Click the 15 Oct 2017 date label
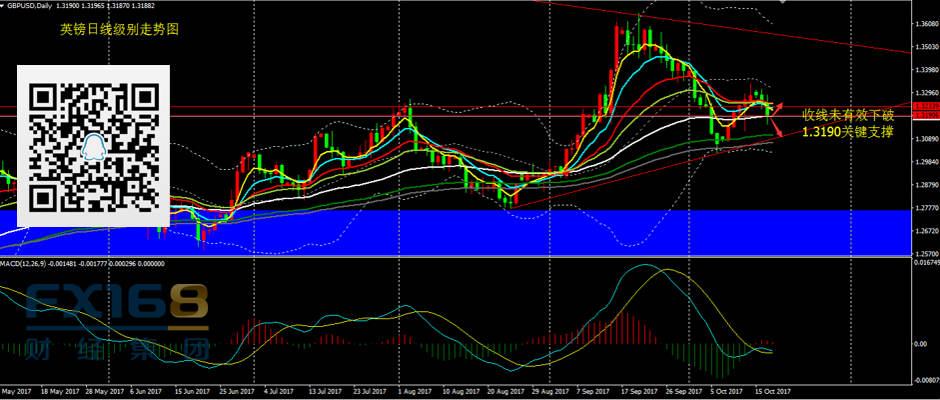The height and width of the screenshot is (400, 940). coord(771,391)
